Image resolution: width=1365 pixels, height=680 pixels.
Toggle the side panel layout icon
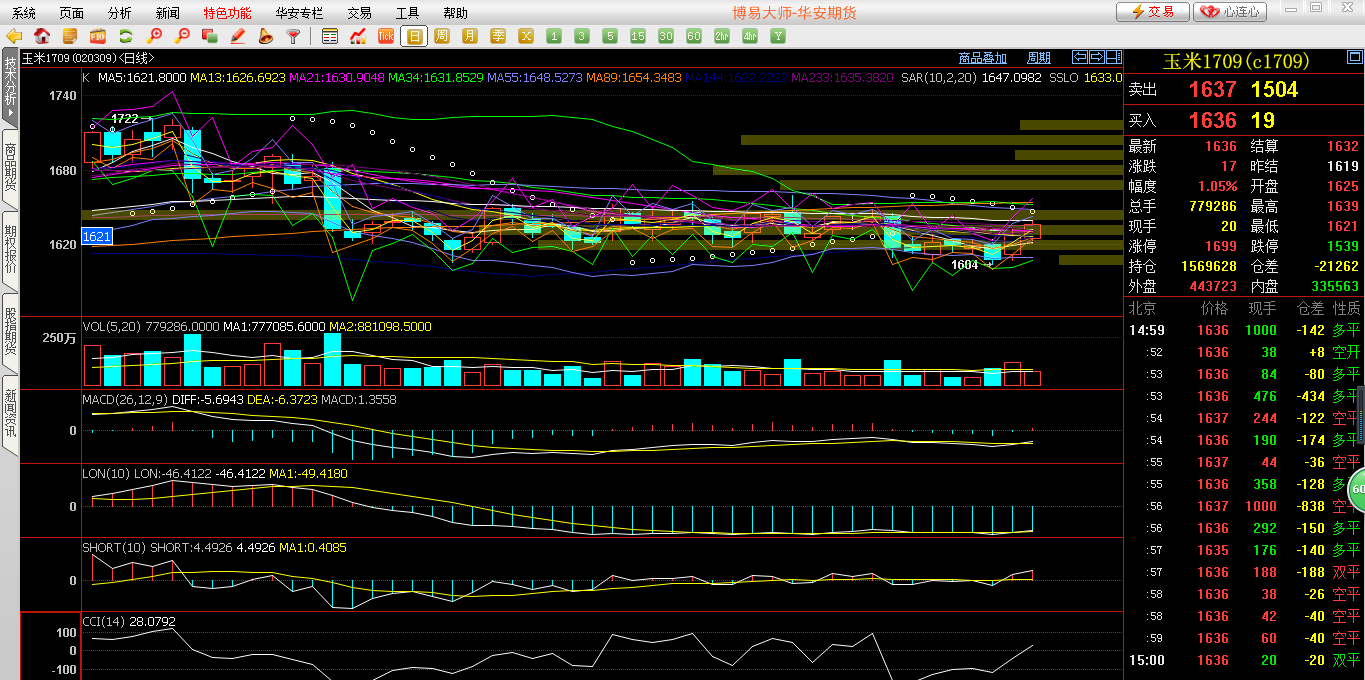[x=1114, y=57]
